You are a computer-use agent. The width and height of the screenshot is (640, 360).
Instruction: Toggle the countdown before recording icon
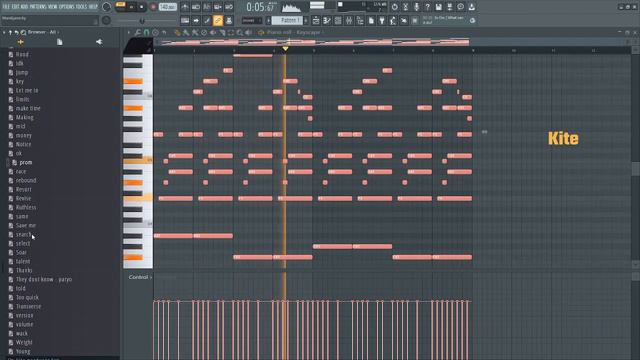(207, 7)
